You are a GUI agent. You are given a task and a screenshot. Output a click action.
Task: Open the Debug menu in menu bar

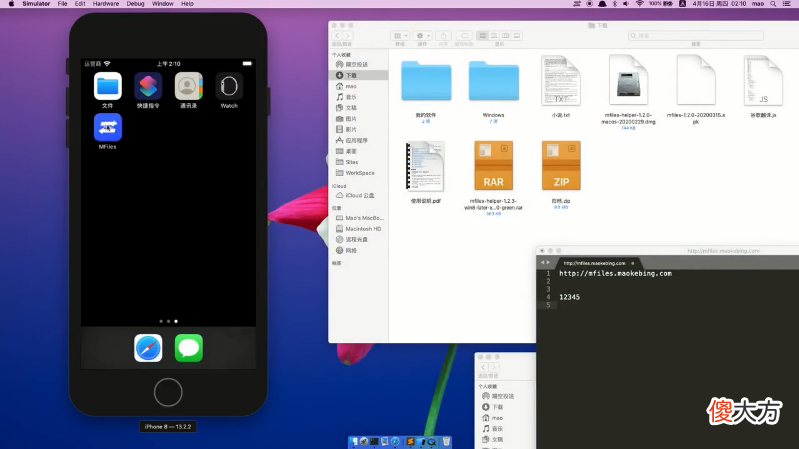pos(135,4)
